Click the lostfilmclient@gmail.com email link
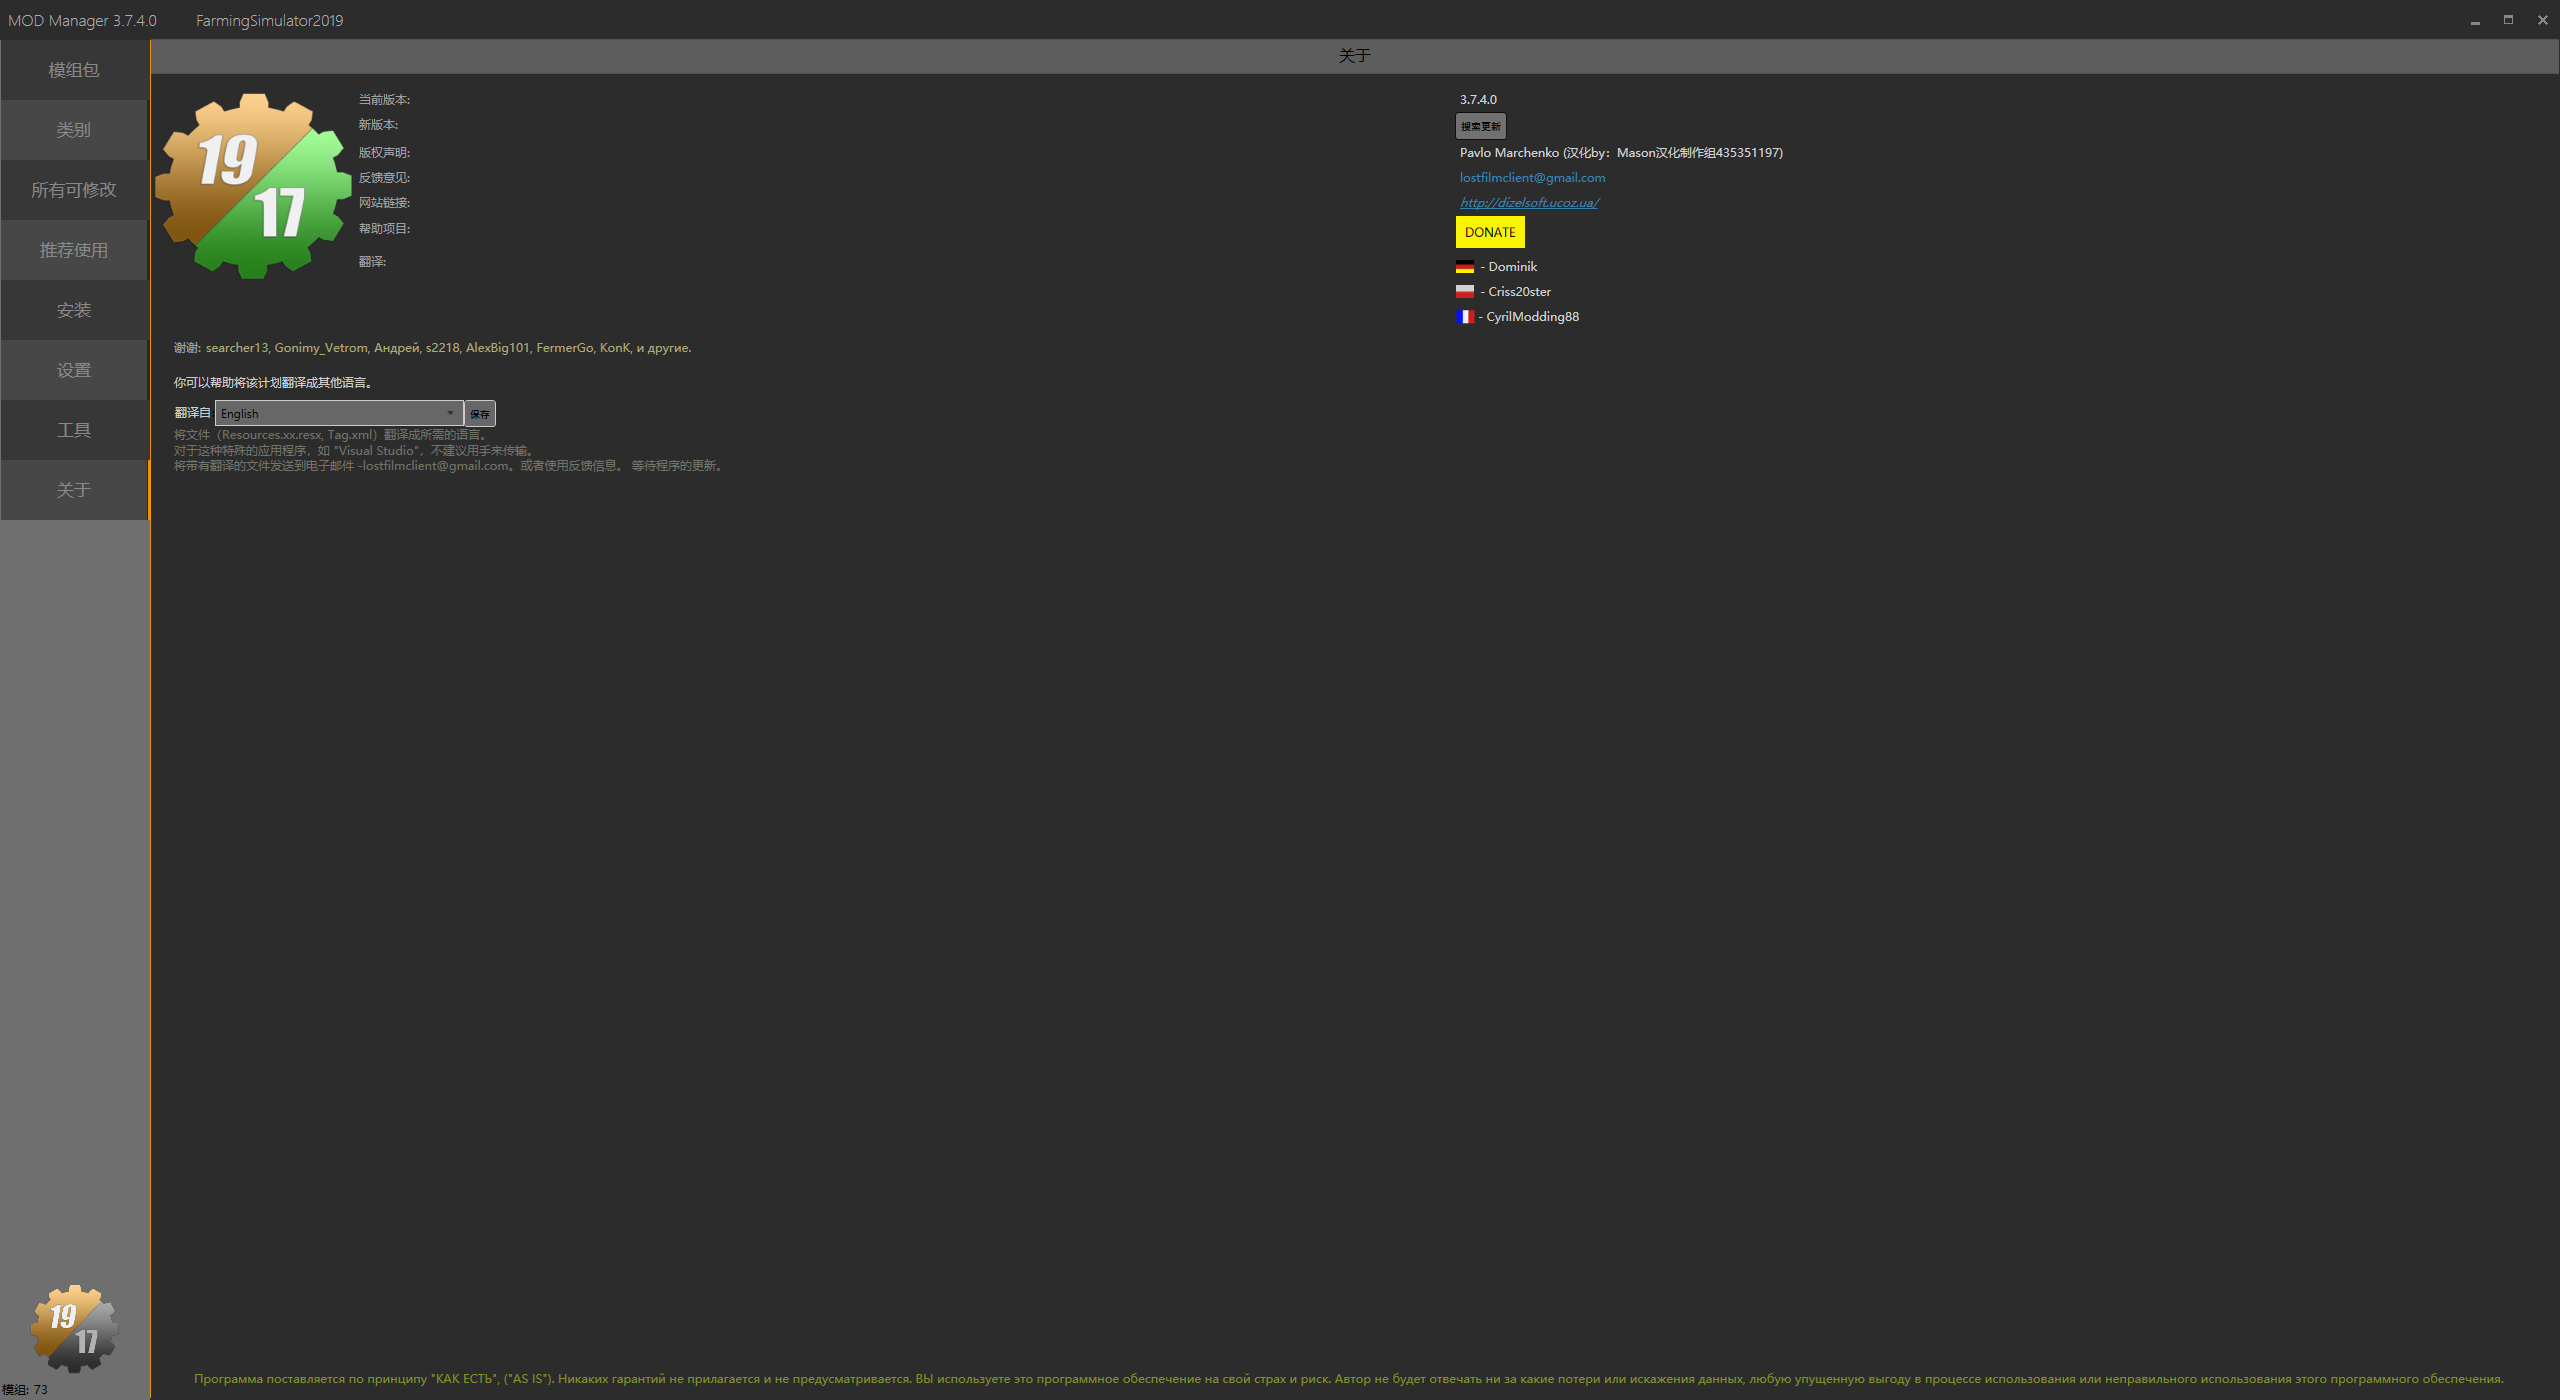The height and width of the screenshot is (1400, 2560). click(1532, 177)
